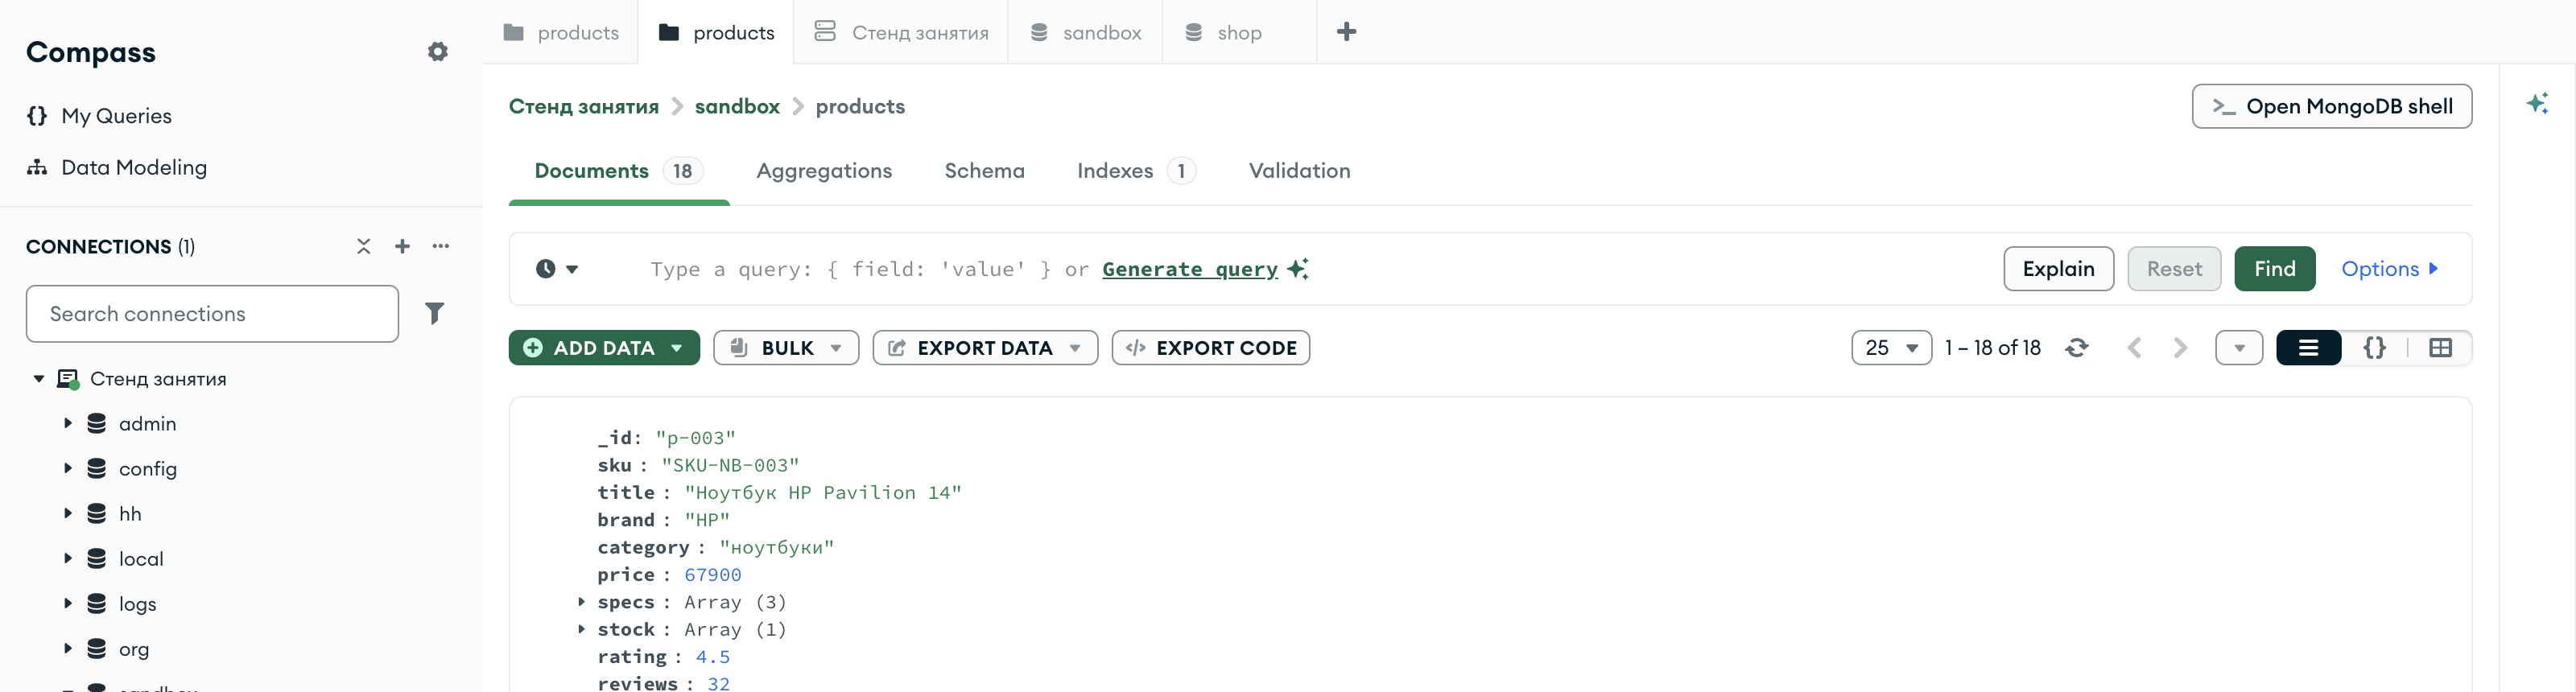
Task: Open MongoDB shell
Action: coord(2331,106)
